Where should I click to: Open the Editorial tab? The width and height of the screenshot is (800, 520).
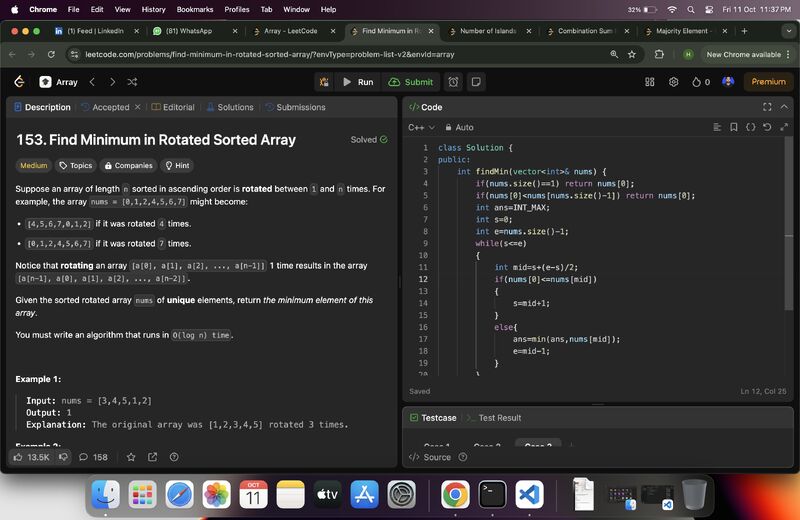[x=173, y=107]
